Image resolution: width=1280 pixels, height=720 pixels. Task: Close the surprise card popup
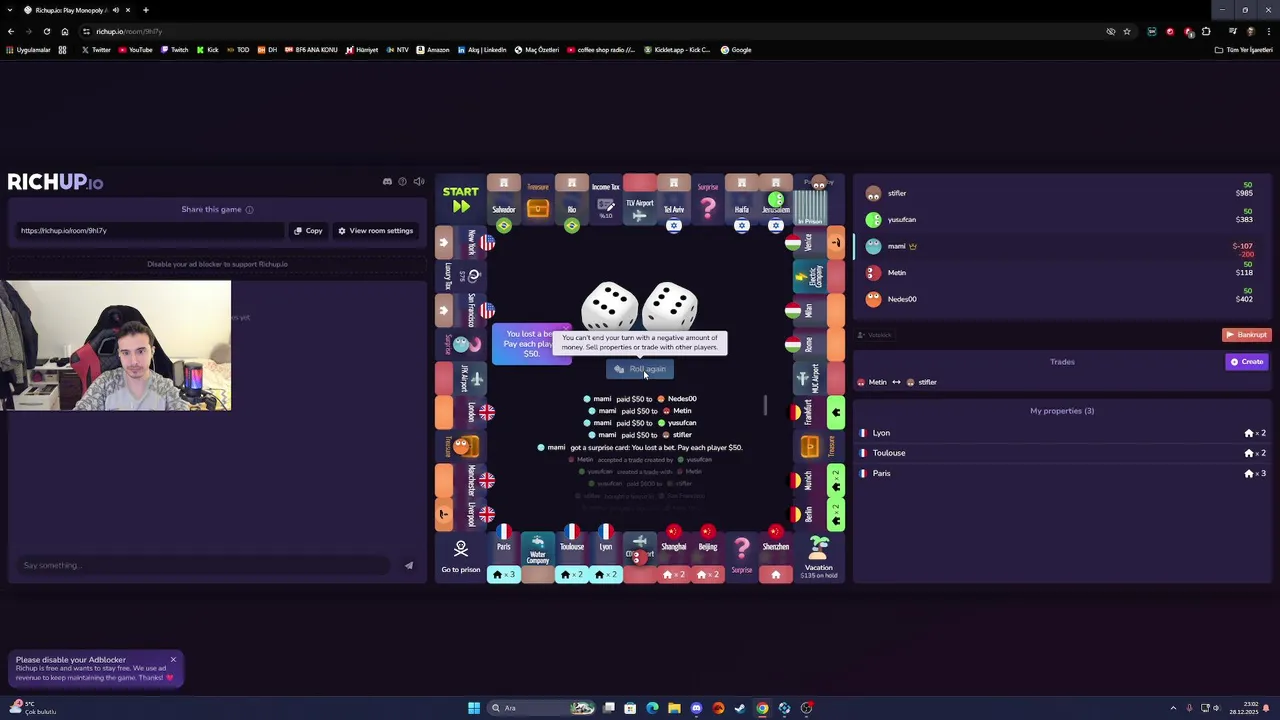click(x=566, y=328)
